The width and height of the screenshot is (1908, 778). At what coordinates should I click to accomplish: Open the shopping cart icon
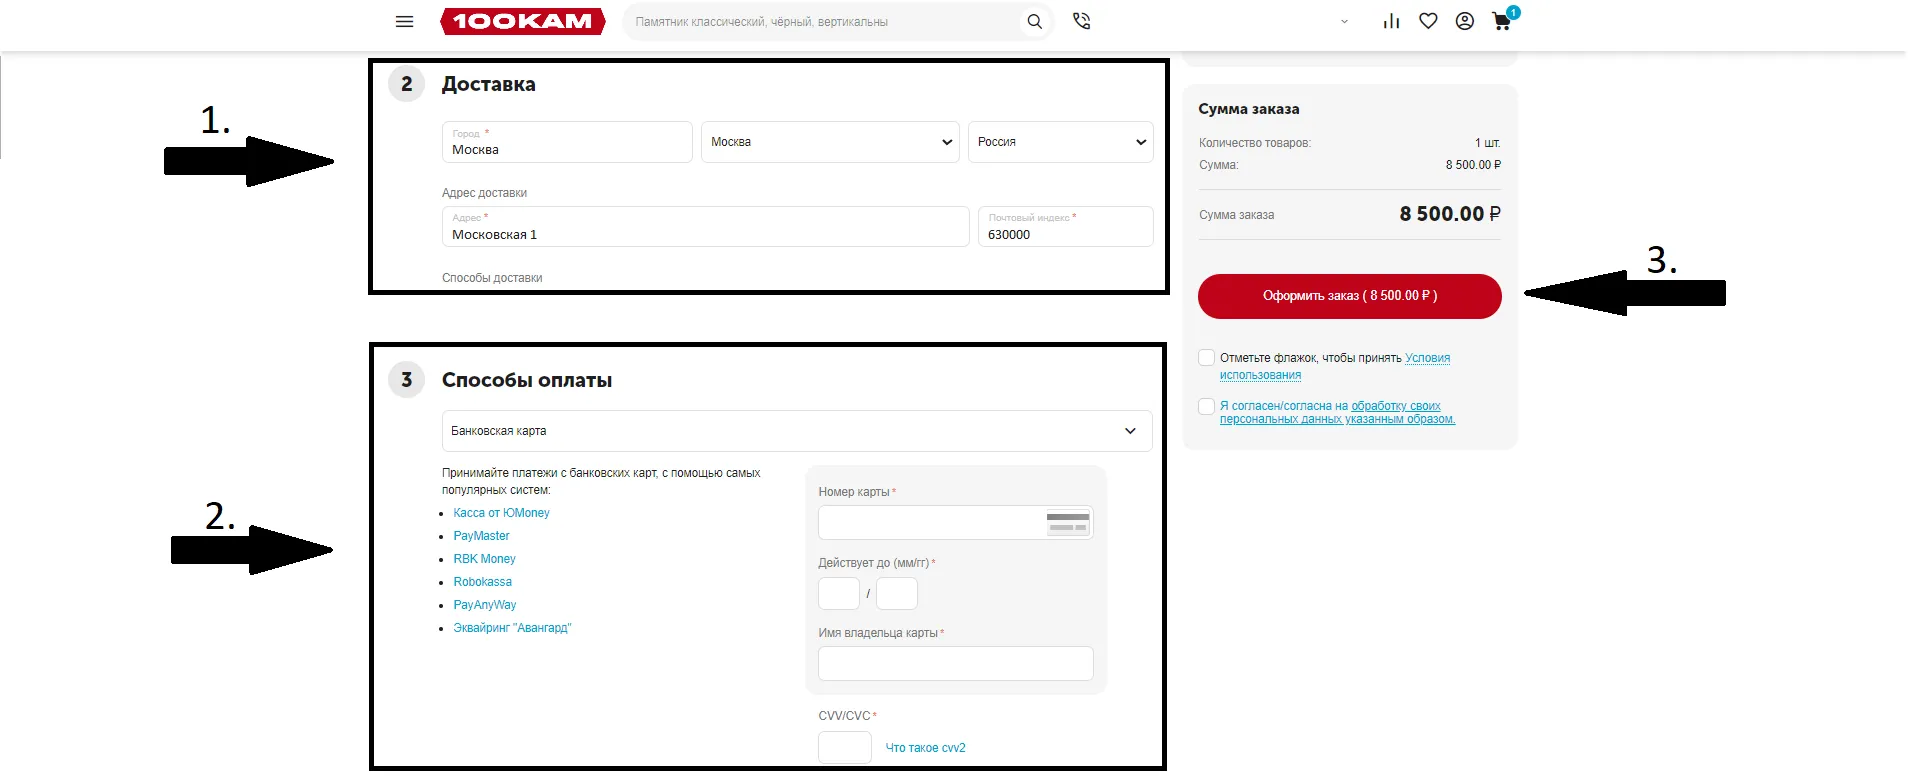tap(1502, 21)
